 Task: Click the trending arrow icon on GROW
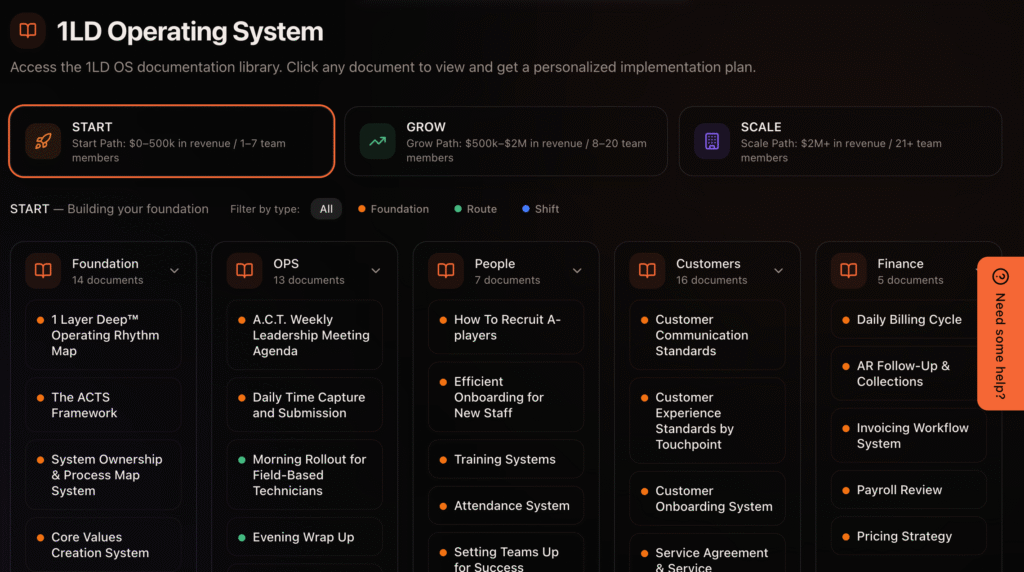[377, 142]
